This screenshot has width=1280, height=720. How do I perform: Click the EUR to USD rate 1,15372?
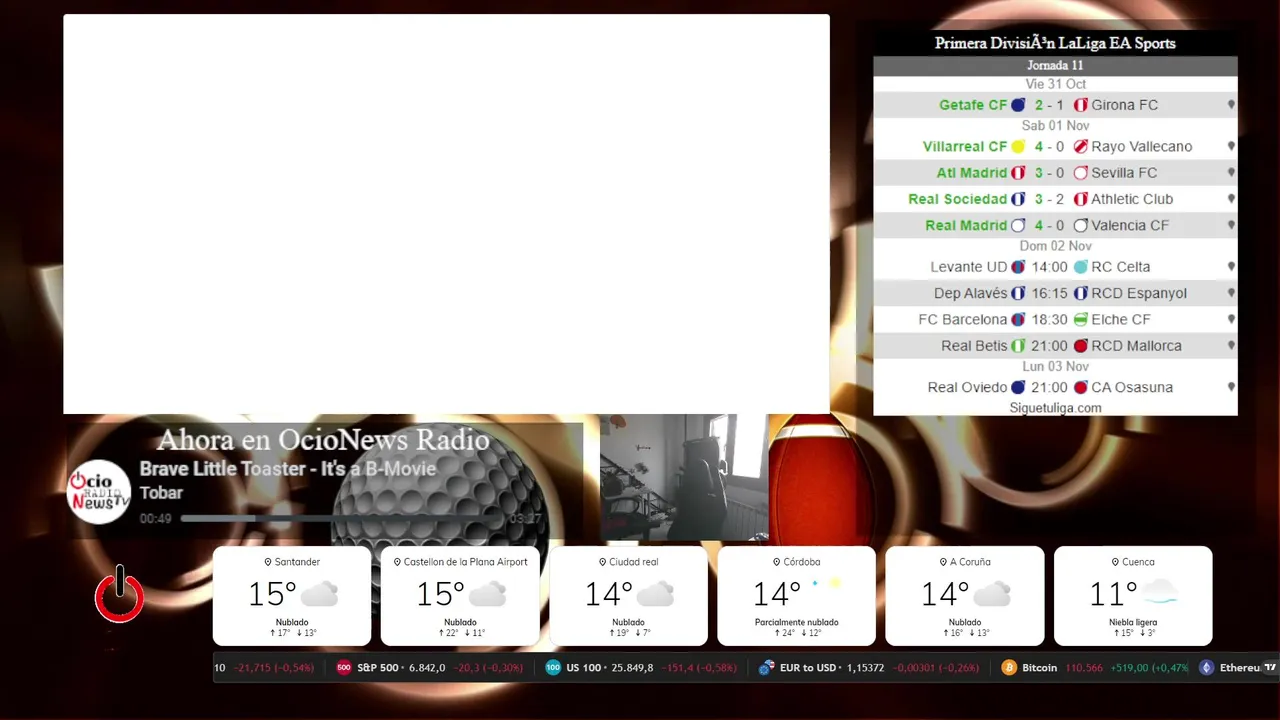coord(864,668)
